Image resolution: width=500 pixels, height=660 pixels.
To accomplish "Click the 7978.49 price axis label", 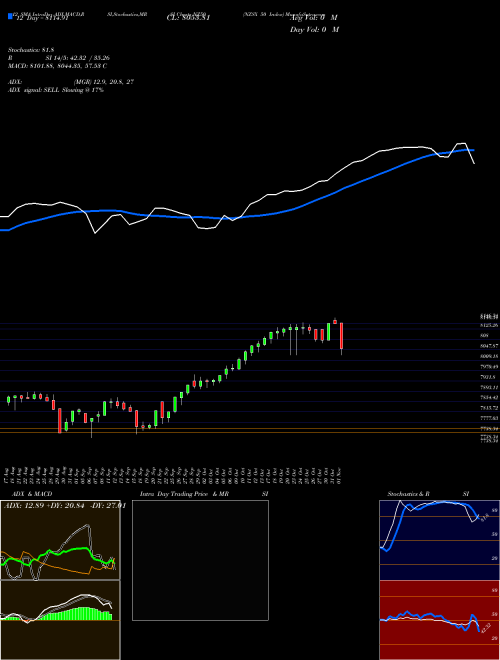I will [489, 367].
